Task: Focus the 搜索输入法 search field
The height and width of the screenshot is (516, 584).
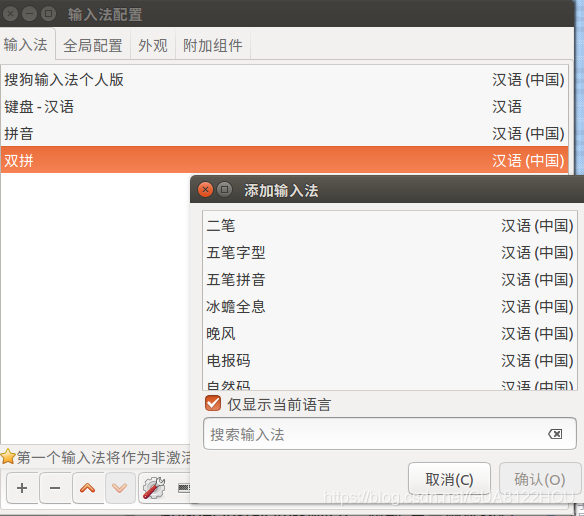Action: tap(390, 434)
